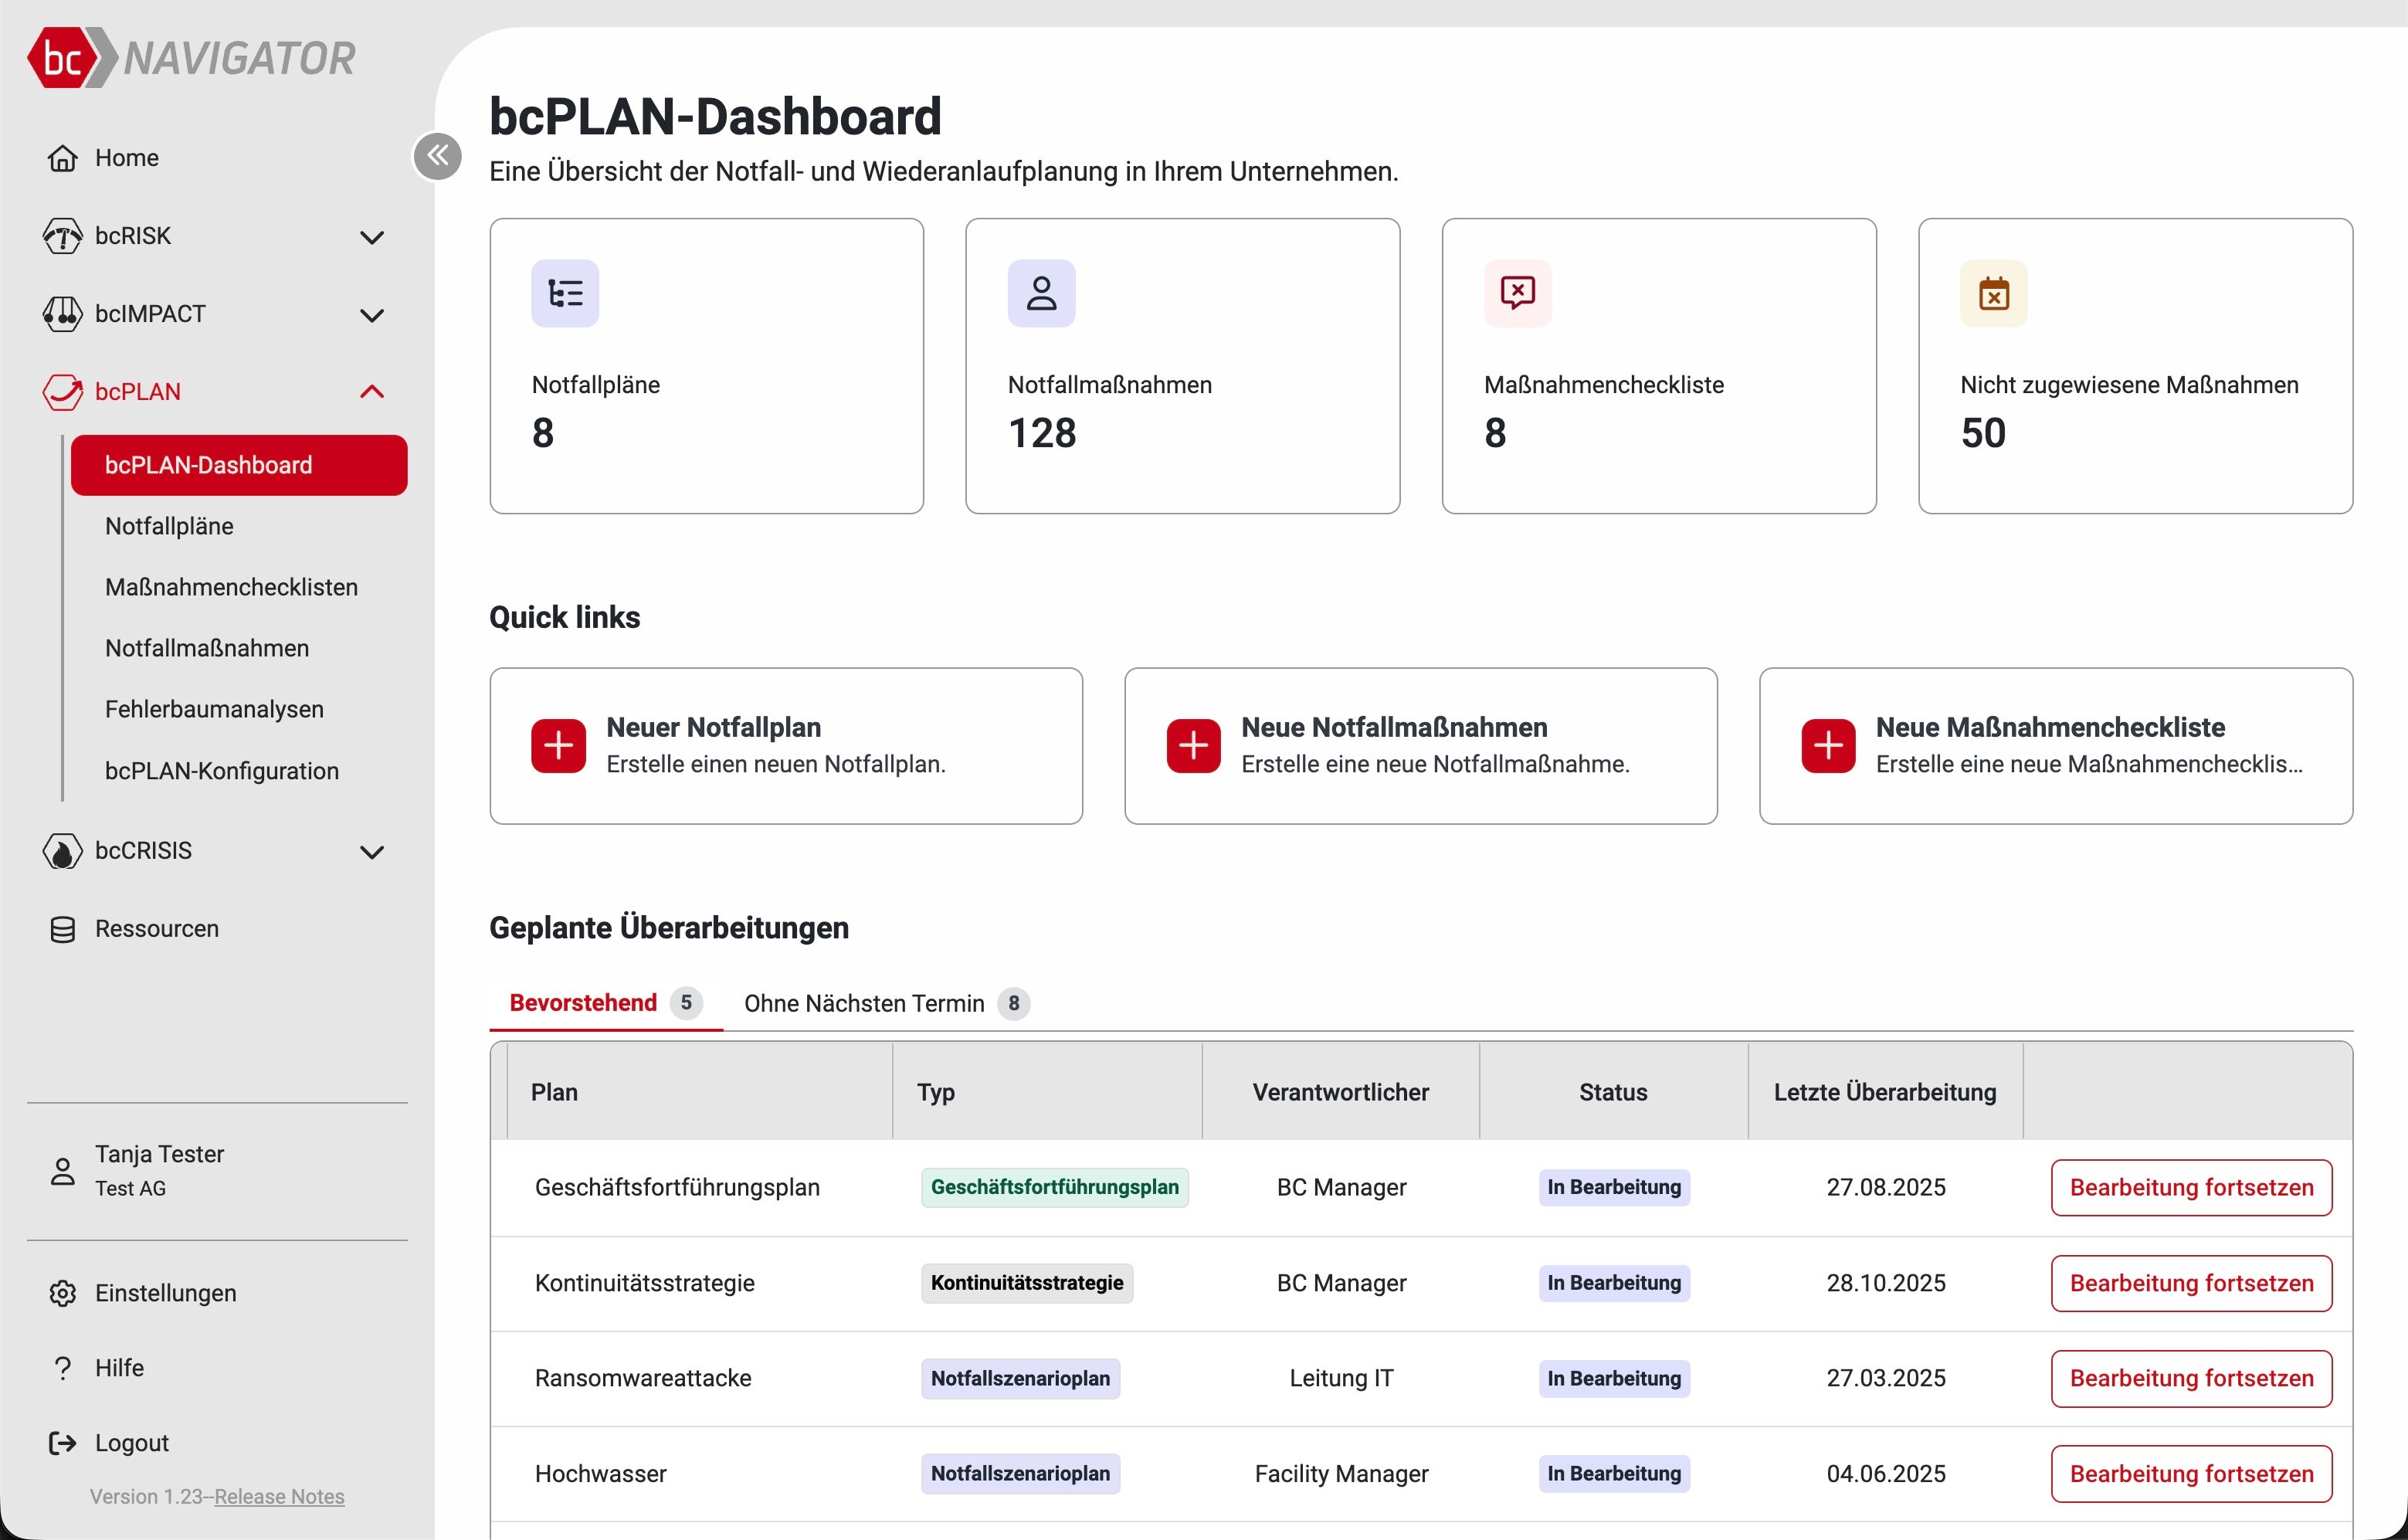Click the Notfallmaßnahmen person card icon
Viewport: 2408px width, 1540px height.
(x=1041, y=293)
